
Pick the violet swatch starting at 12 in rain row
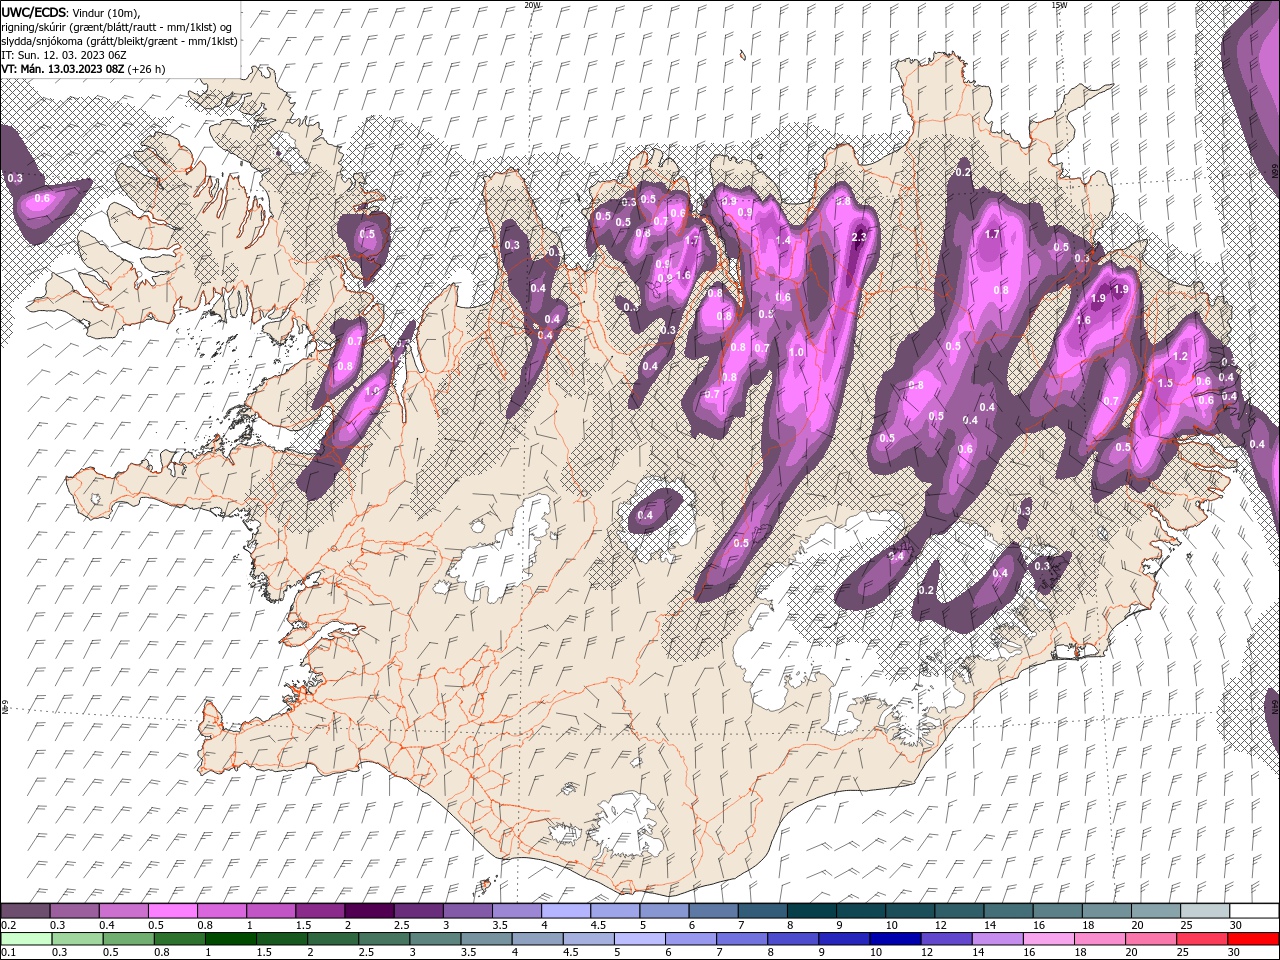pyautogui.click(x=945, y=939)
